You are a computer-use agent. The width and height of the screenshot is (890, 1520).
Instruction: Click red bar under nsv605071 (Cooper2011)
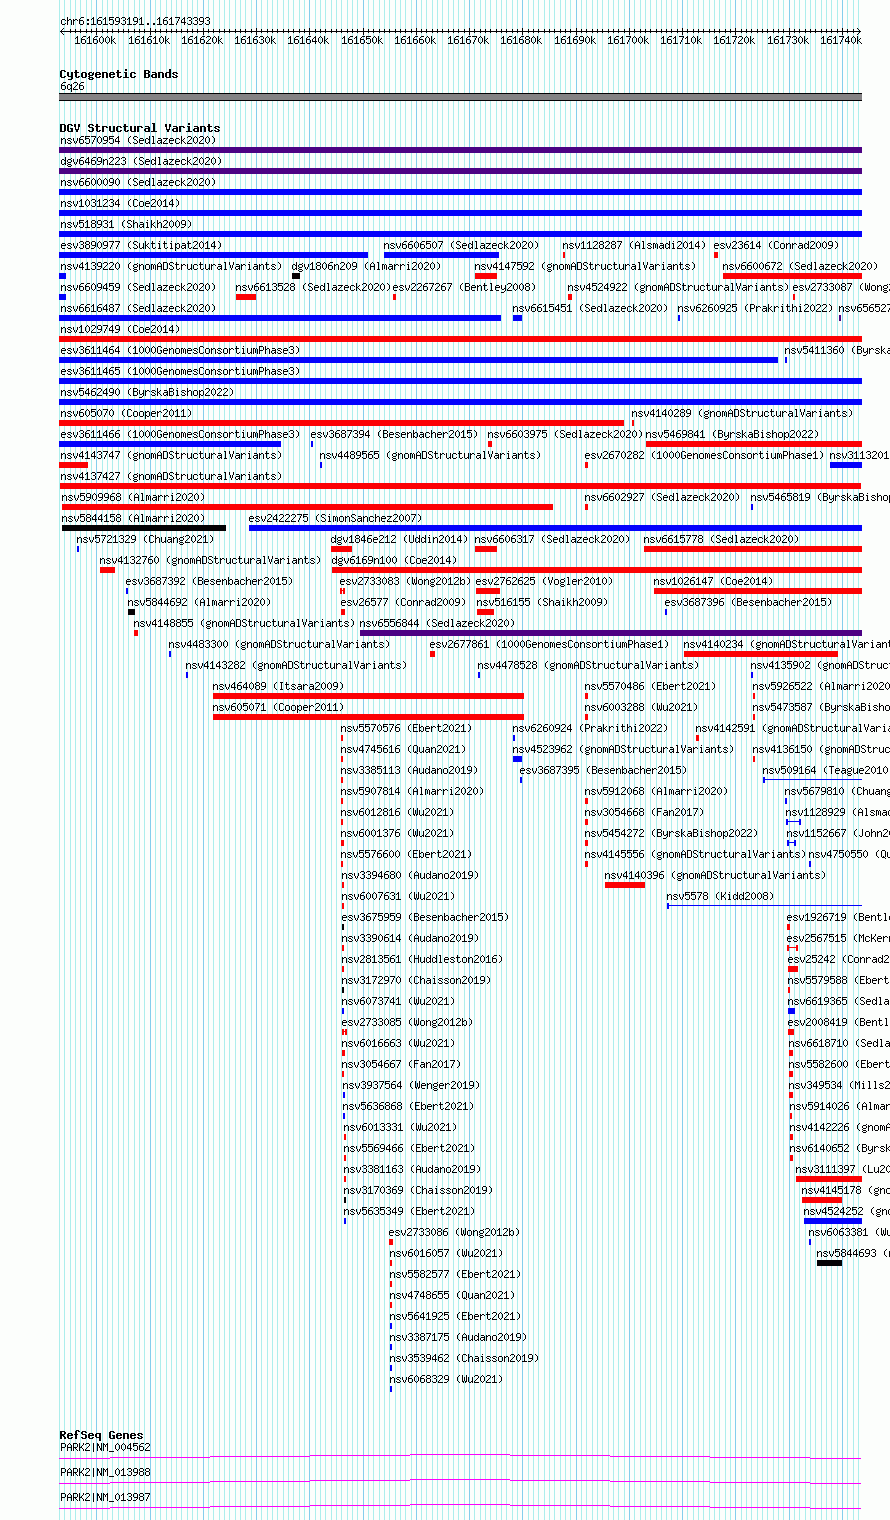(x=368, y=717)
